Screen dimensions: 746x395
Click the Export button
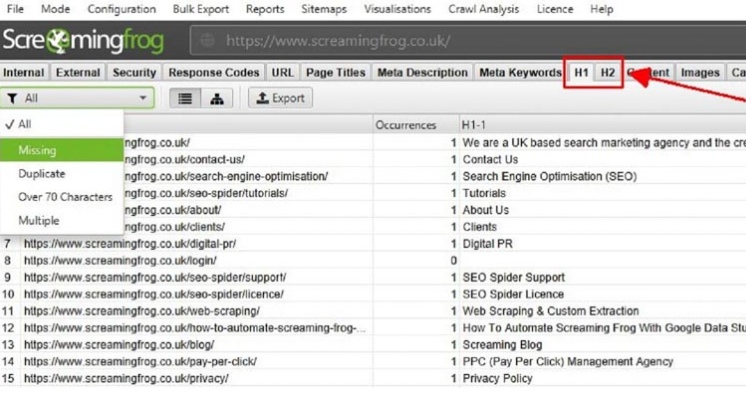pos(280,98)
